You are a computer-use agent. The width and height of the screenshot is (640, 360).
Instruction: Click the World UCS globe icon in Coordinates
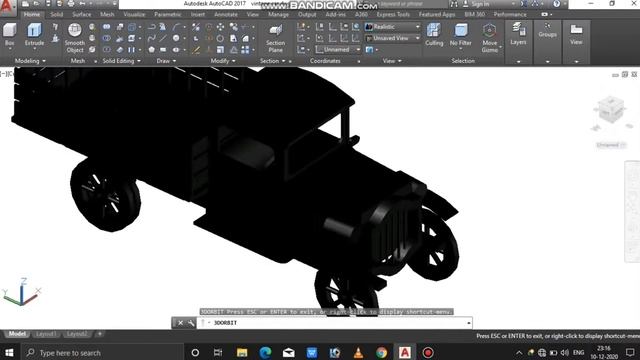coord(356,27)
